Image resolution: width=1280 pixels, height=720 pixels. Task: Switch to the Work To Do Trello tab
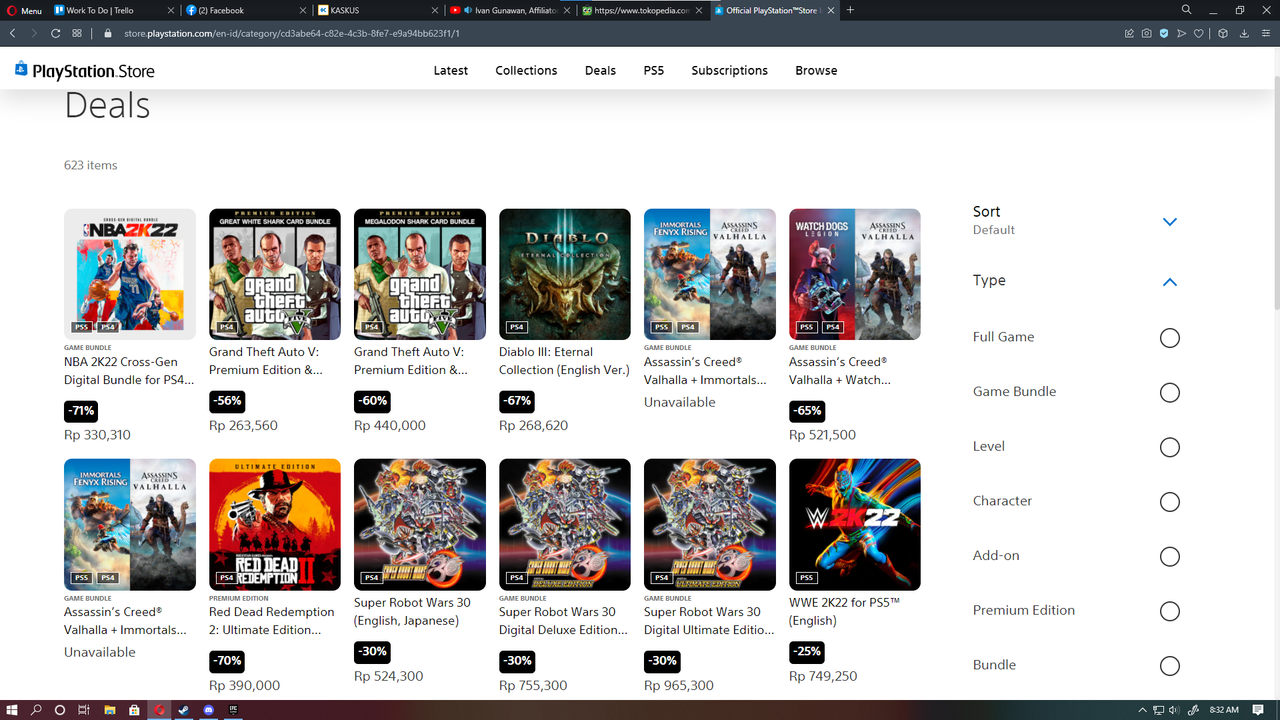(x=113, y=10)
